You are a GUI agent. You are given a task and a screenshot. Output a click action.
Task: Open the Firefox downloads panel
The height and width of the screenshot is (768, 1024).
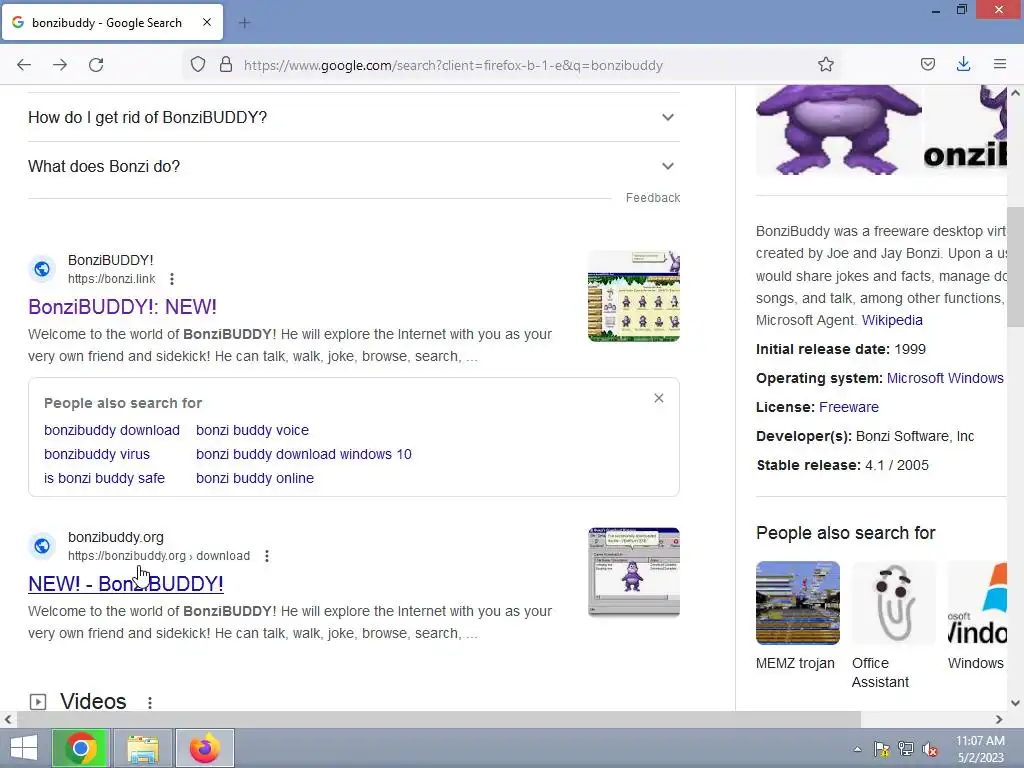[x=963, y=65]
